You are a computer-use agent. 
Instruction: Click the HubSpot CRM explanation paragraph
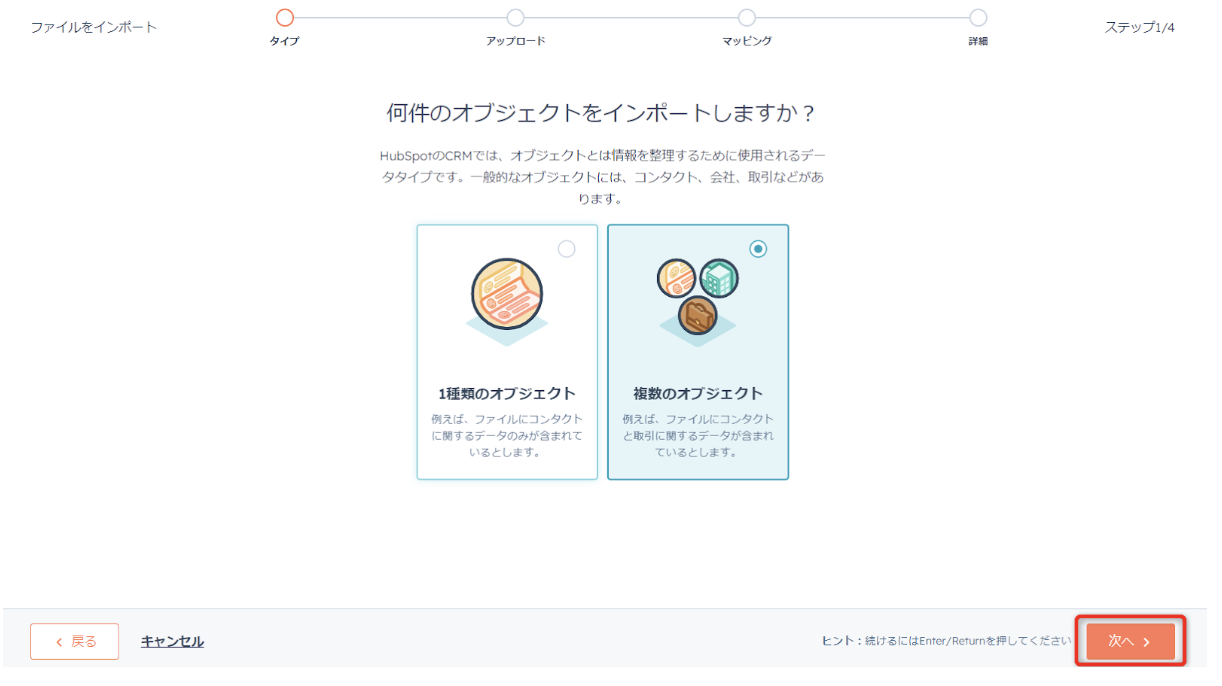602,177
